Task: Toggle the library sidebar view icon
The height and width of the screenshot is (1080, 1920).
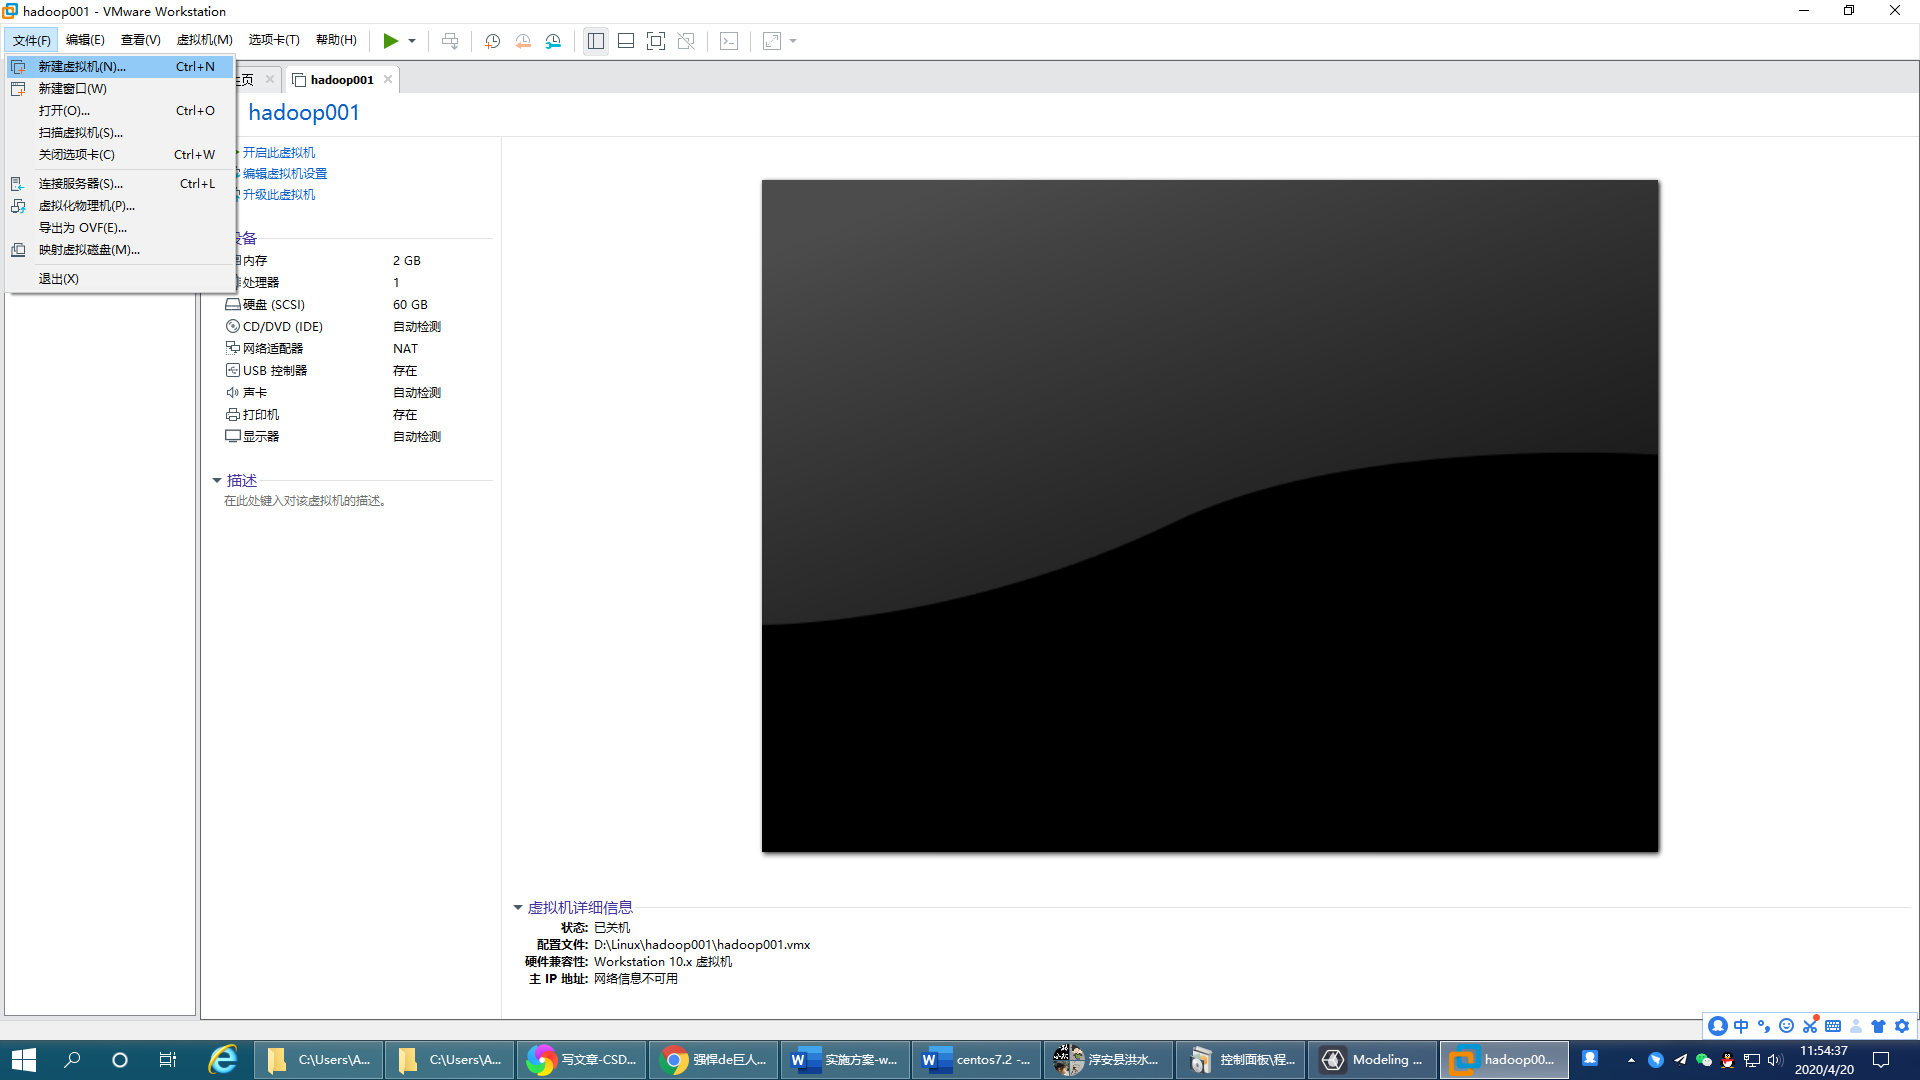Action: pyautogui.click(x=596, y=41)
